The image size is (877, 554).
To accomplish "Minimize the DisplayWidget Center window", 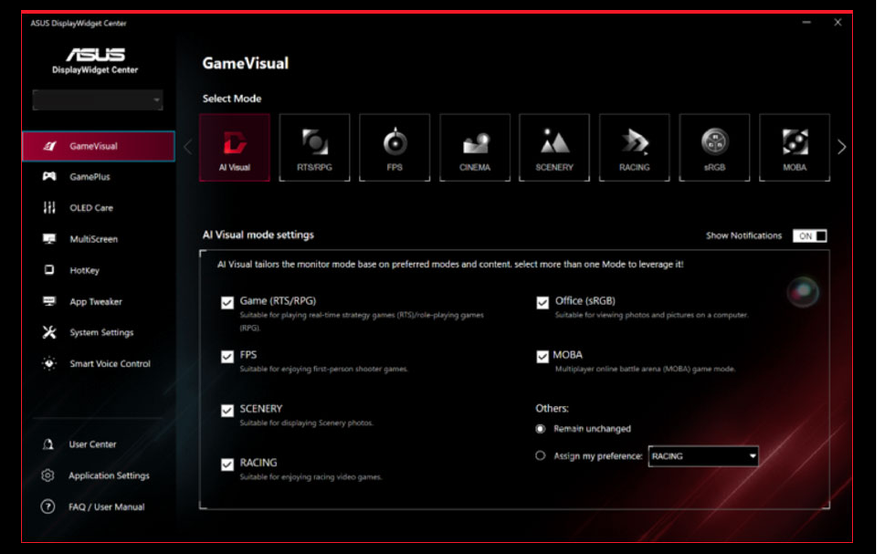I will pos(806,22).
